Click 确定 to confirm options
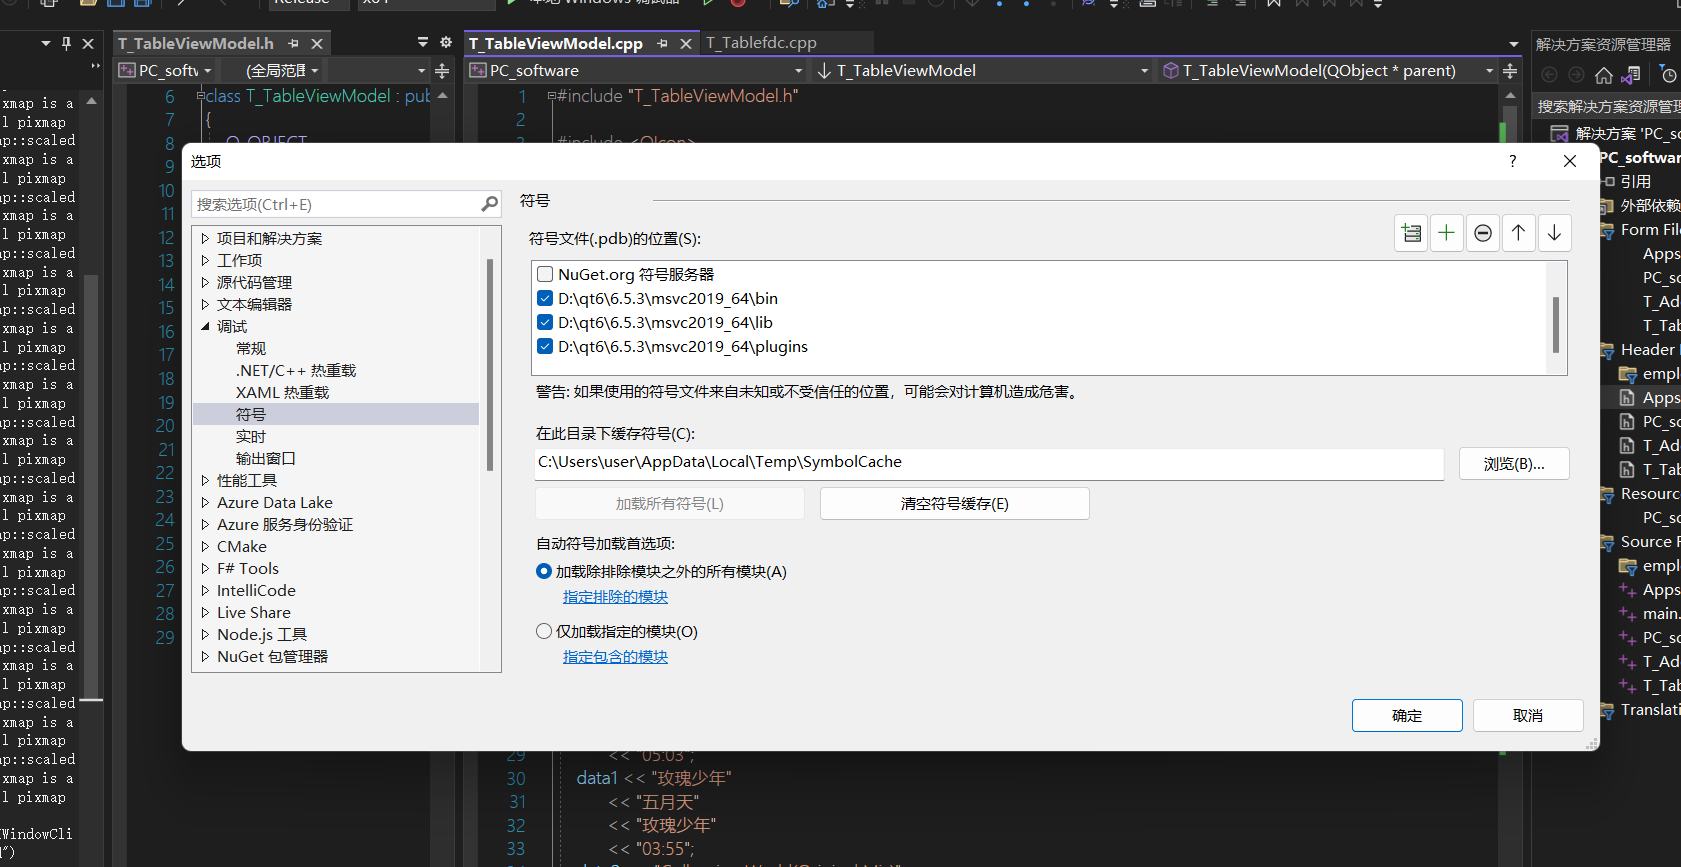The width and height of the screenshot is (1681, 867). [1407, 716]
